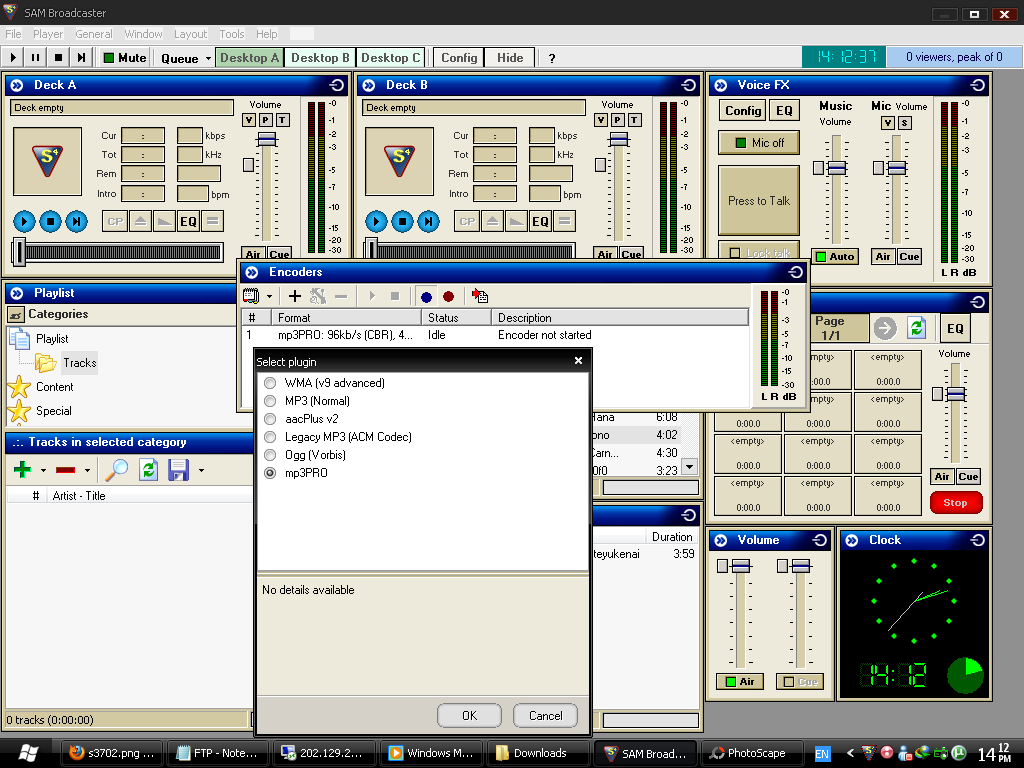Stop playback on Deck A

[50, 221]
